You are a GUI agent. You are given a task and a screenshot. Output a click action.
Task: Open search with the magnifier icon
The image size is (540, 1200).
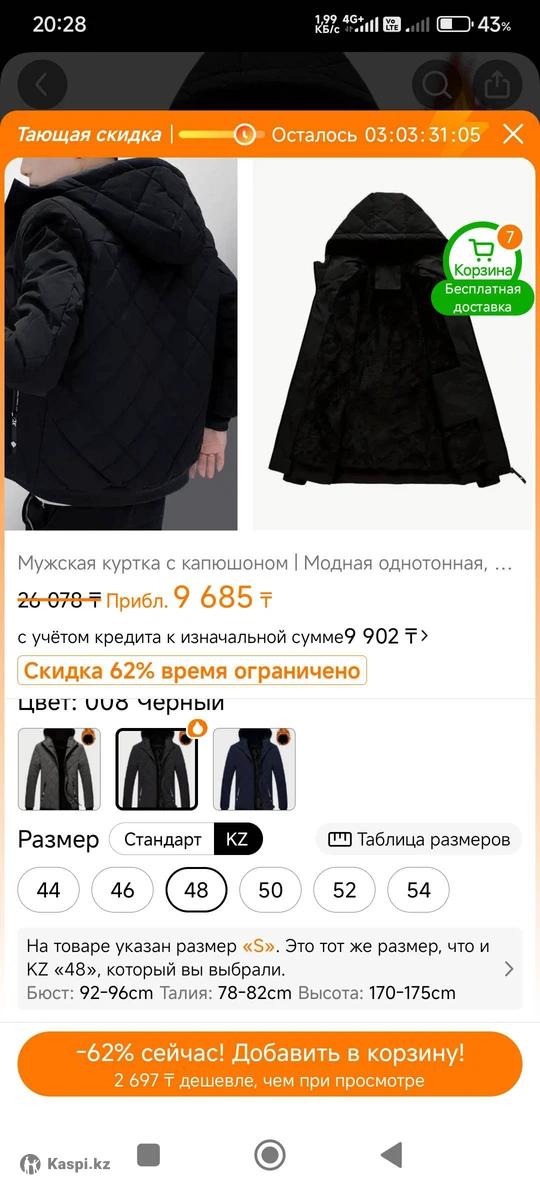coord(437,85)
